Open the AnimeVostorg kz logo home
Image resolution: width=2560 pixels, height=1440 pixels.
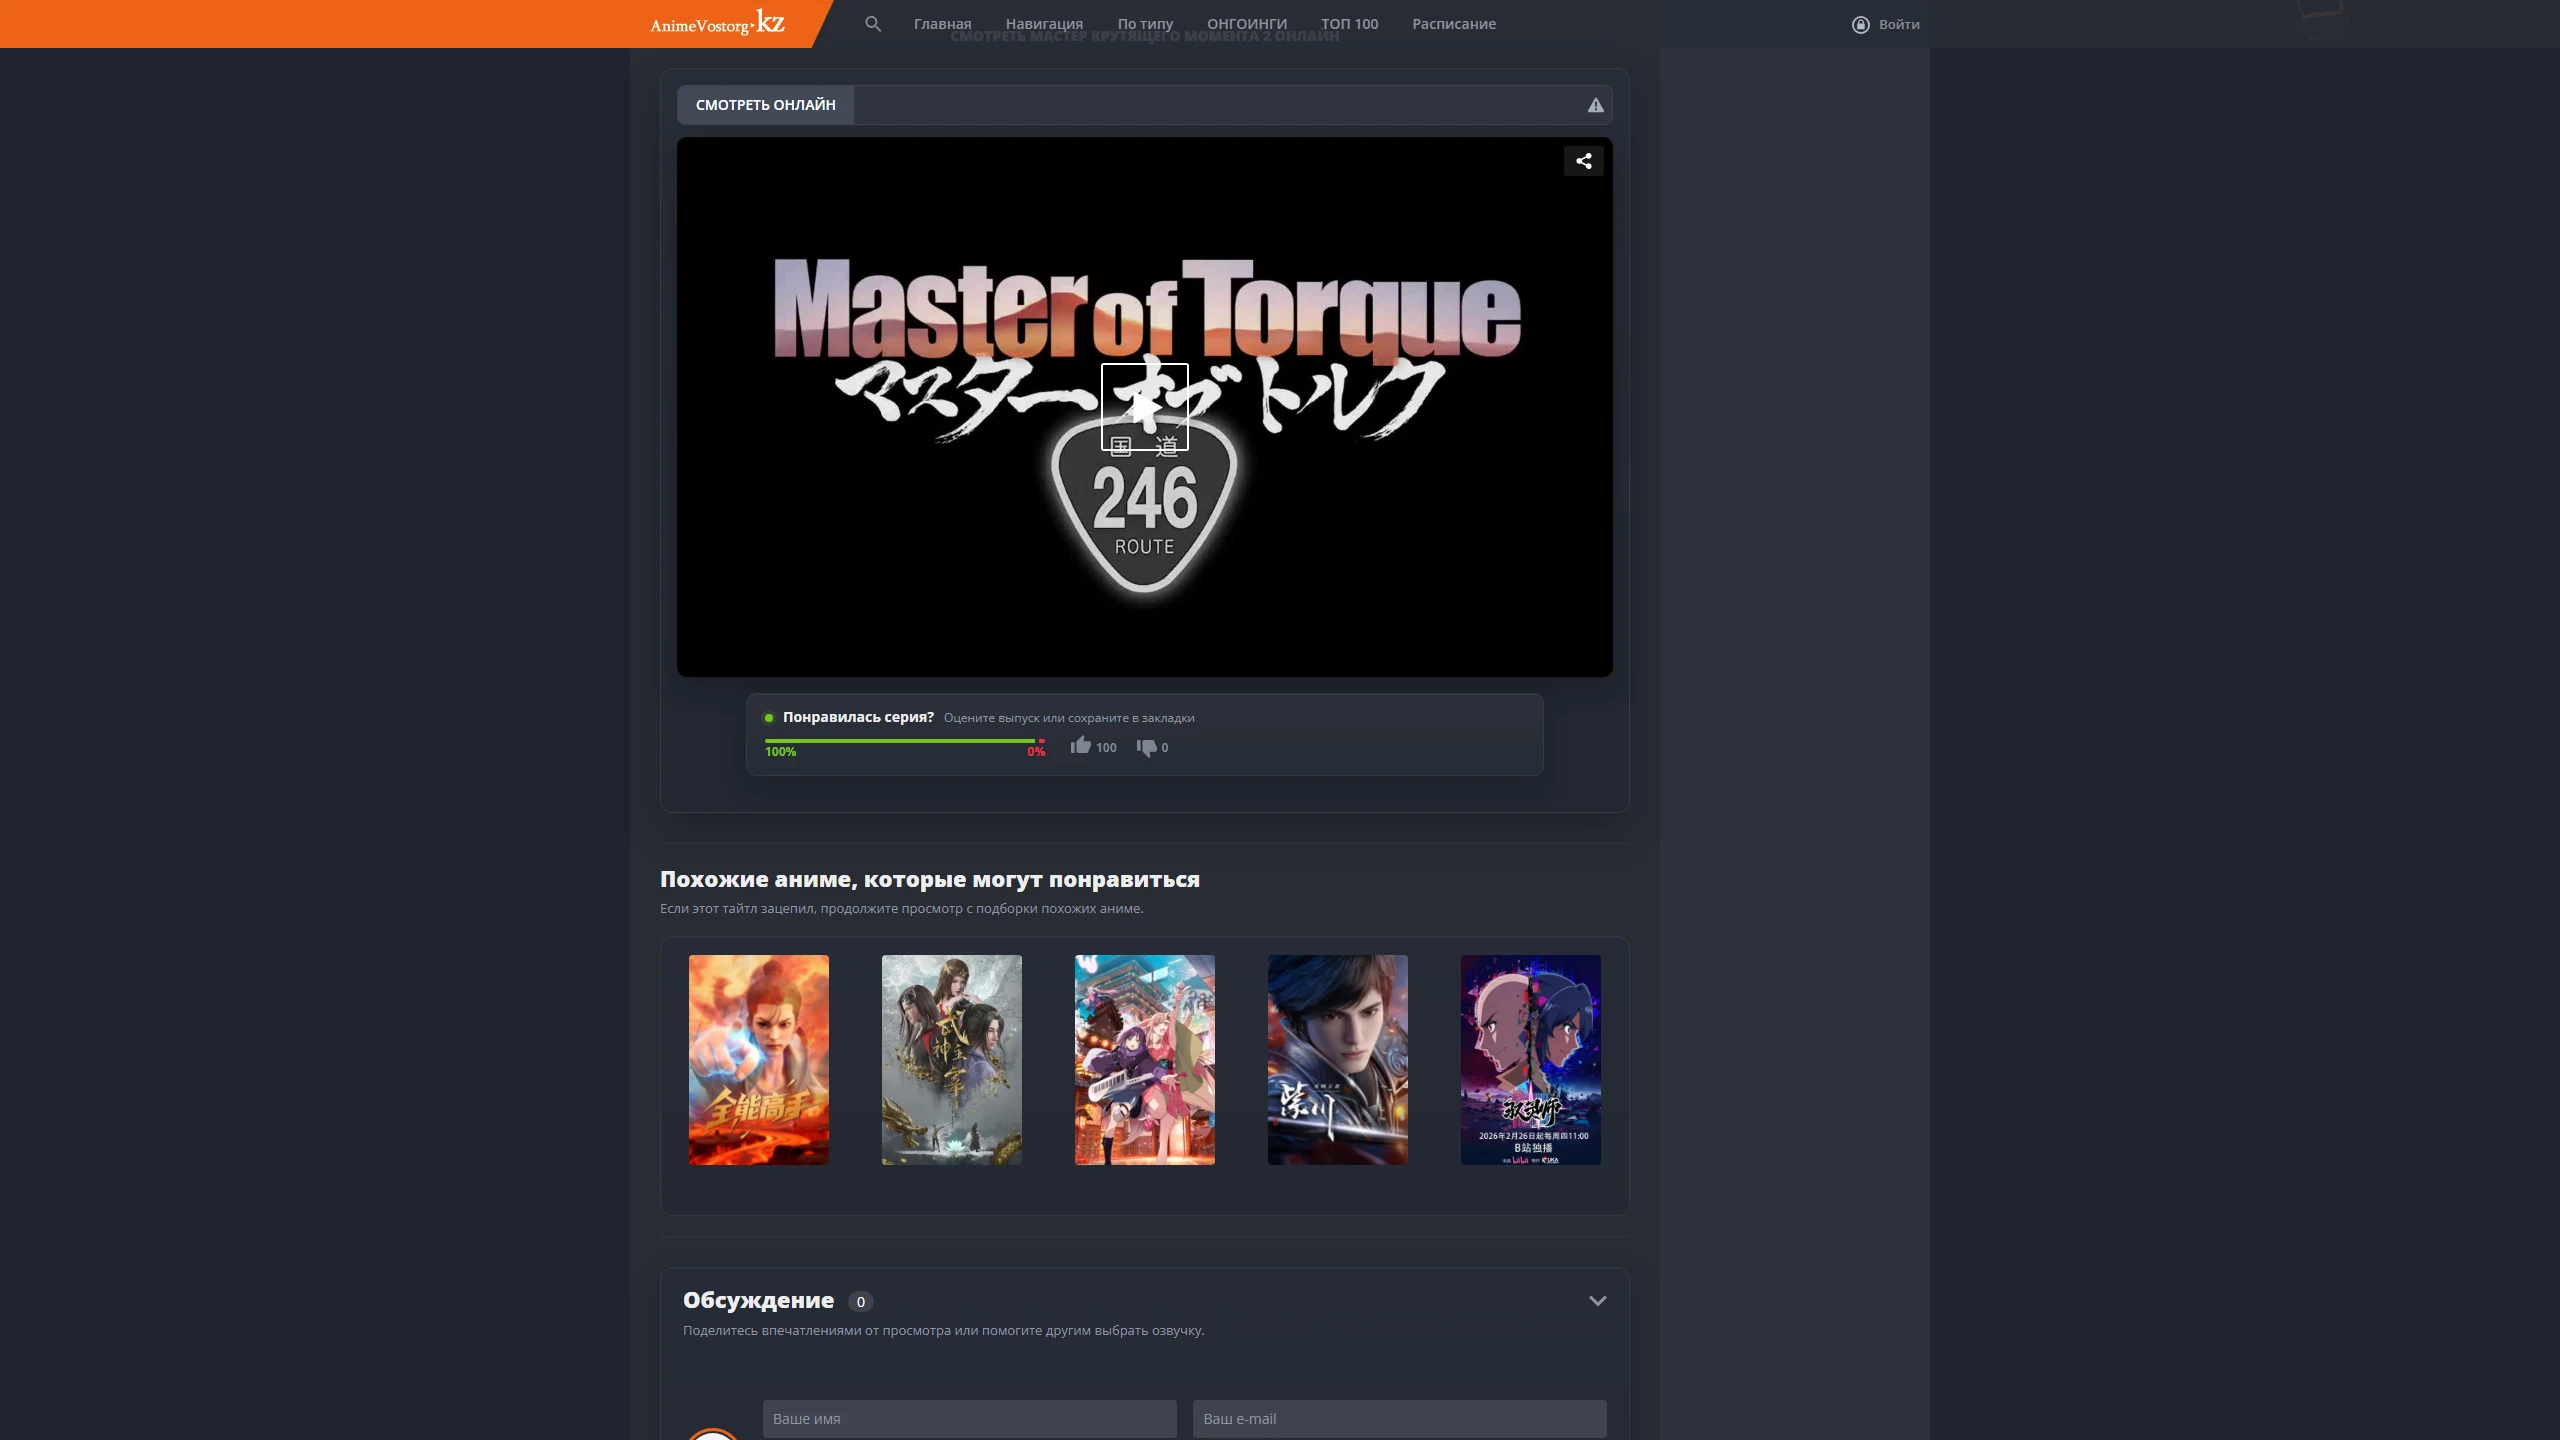717,23
